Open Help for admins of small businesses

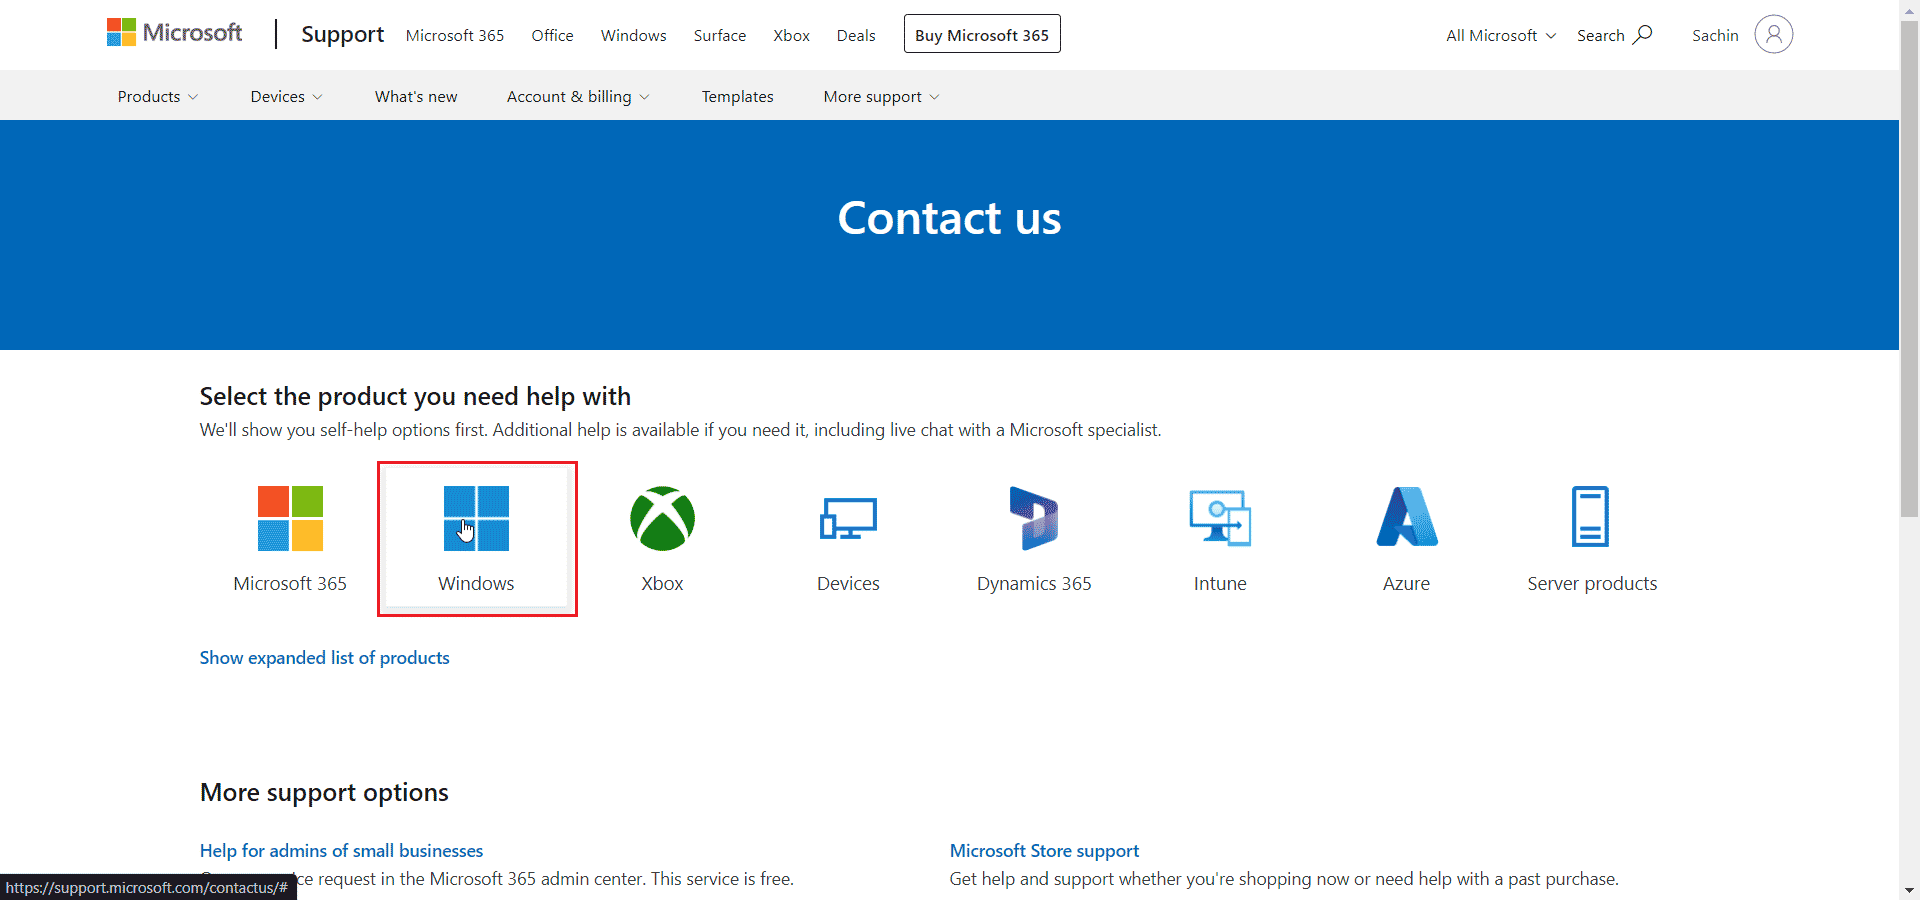click(x=341, y=850)
